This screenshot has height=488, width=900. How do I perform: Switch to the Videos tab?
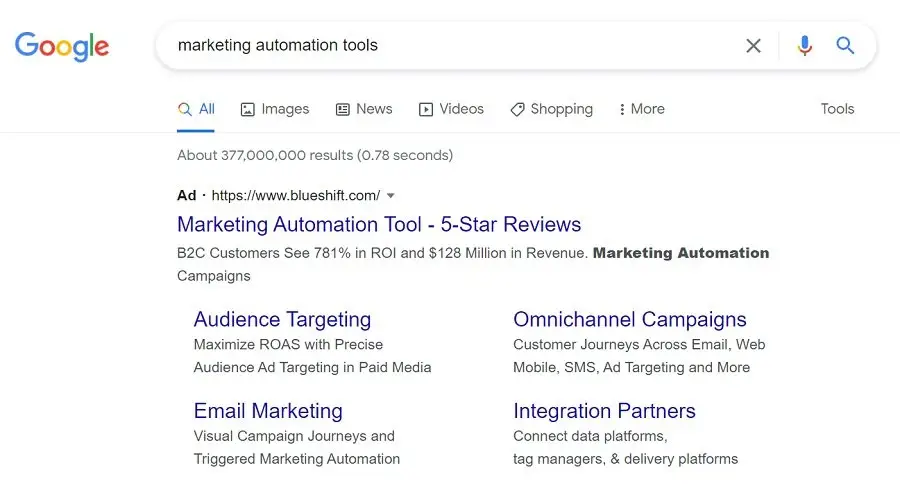(x=451, y=109)
